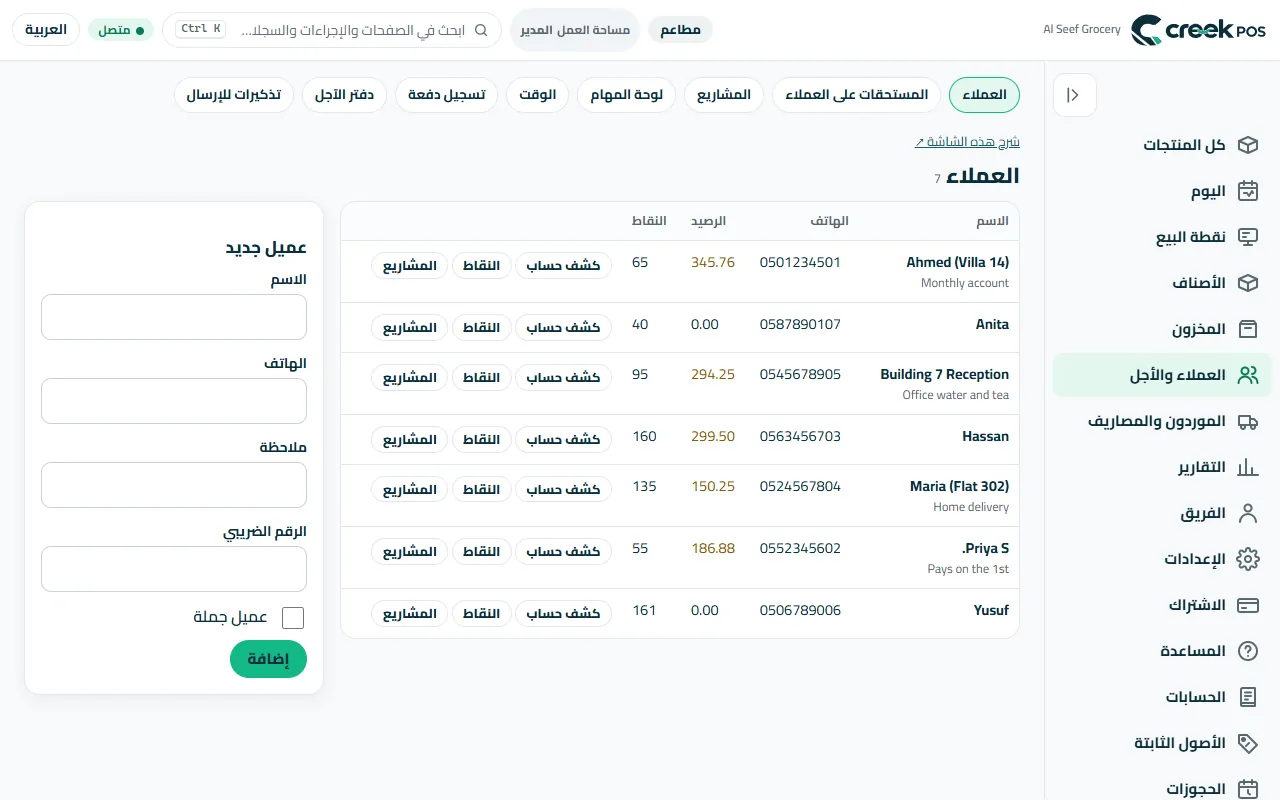
Task: Open the suppliers truck icon
Action: tap(1247, 421)
